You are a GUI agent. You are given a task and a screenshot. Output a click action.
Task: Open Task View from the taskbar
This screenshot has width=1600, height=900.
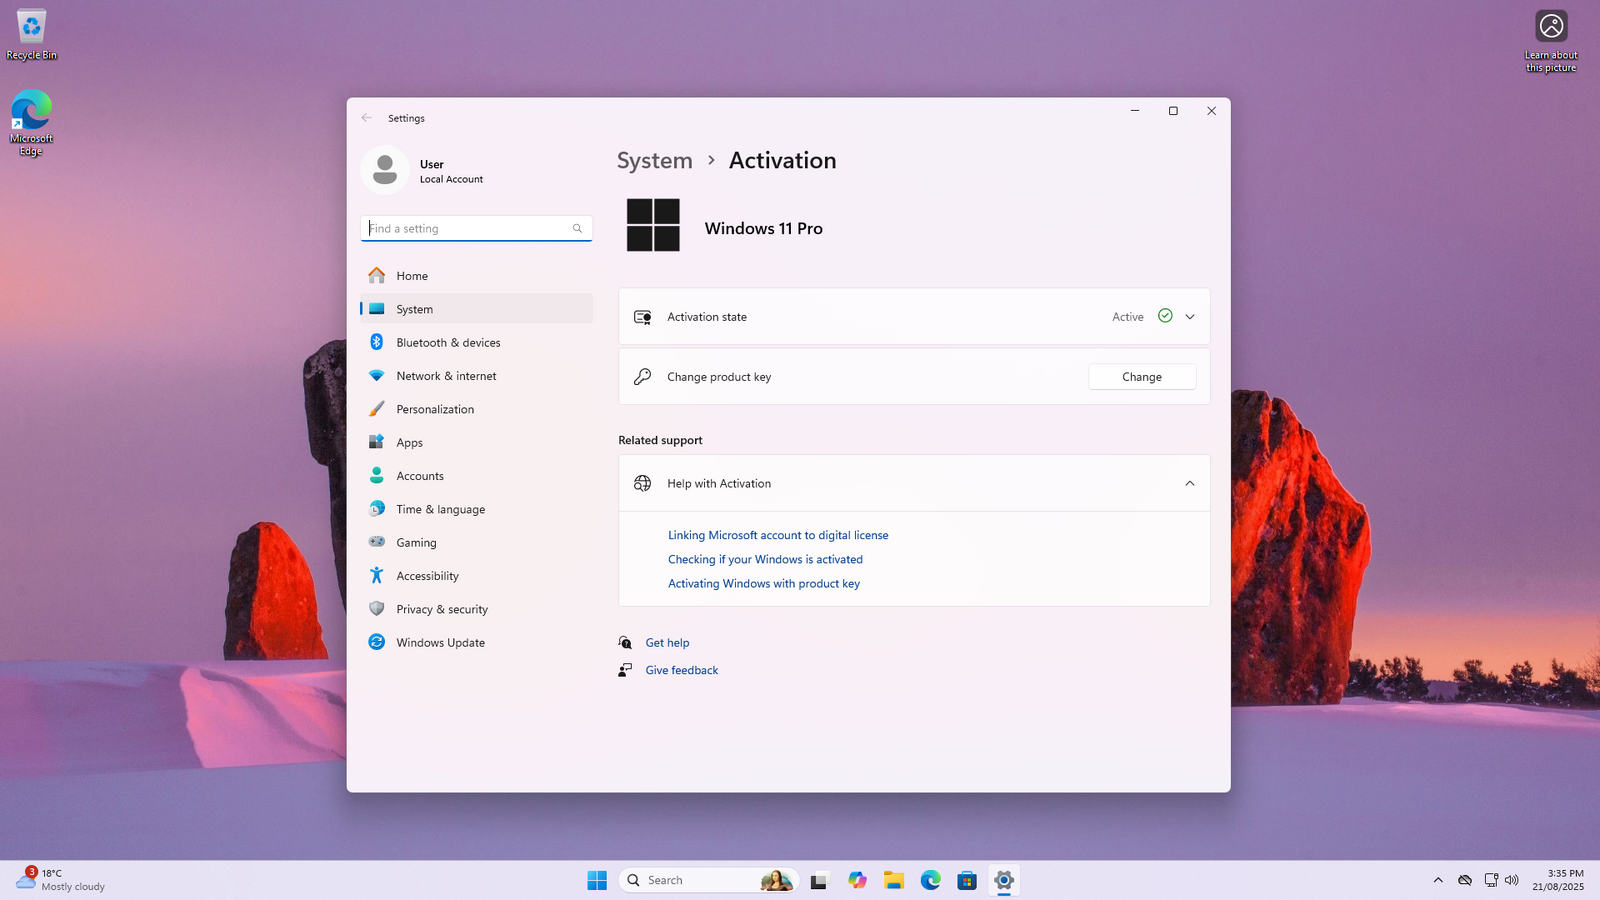[x=819, y=880]
